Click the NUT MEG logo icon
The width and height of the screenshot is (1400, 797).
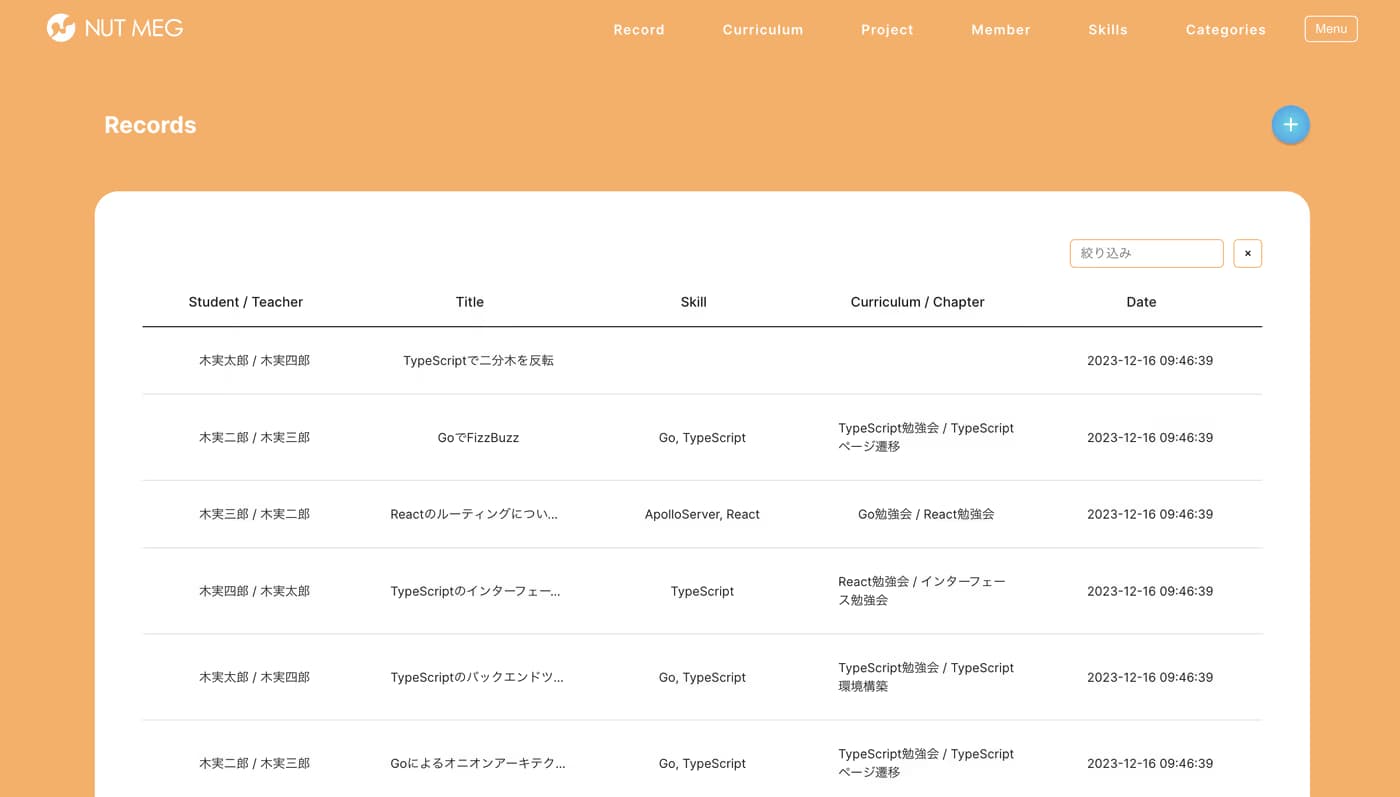point(61,28)
